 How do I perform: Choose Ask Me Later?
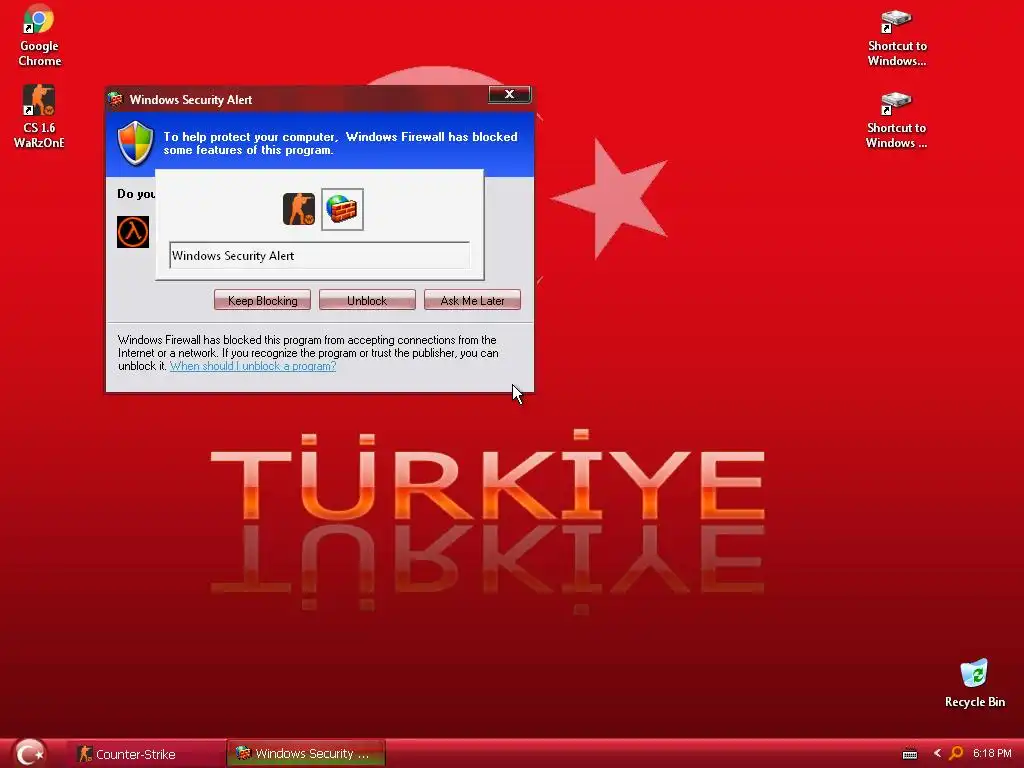tap(472, 300)
